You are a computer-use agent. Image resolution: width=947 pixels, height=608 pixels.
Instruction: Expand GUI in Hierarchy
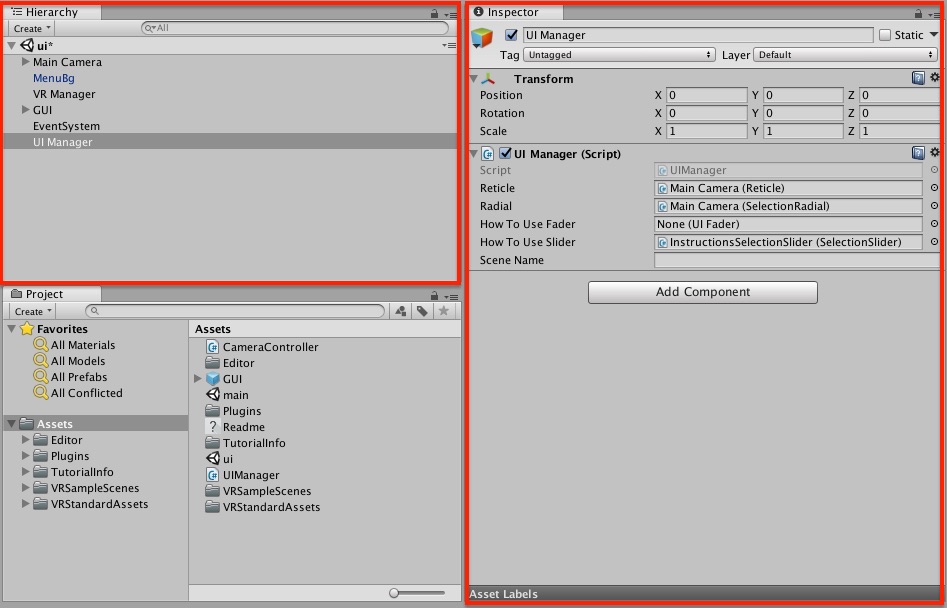[x=25, y=109]
